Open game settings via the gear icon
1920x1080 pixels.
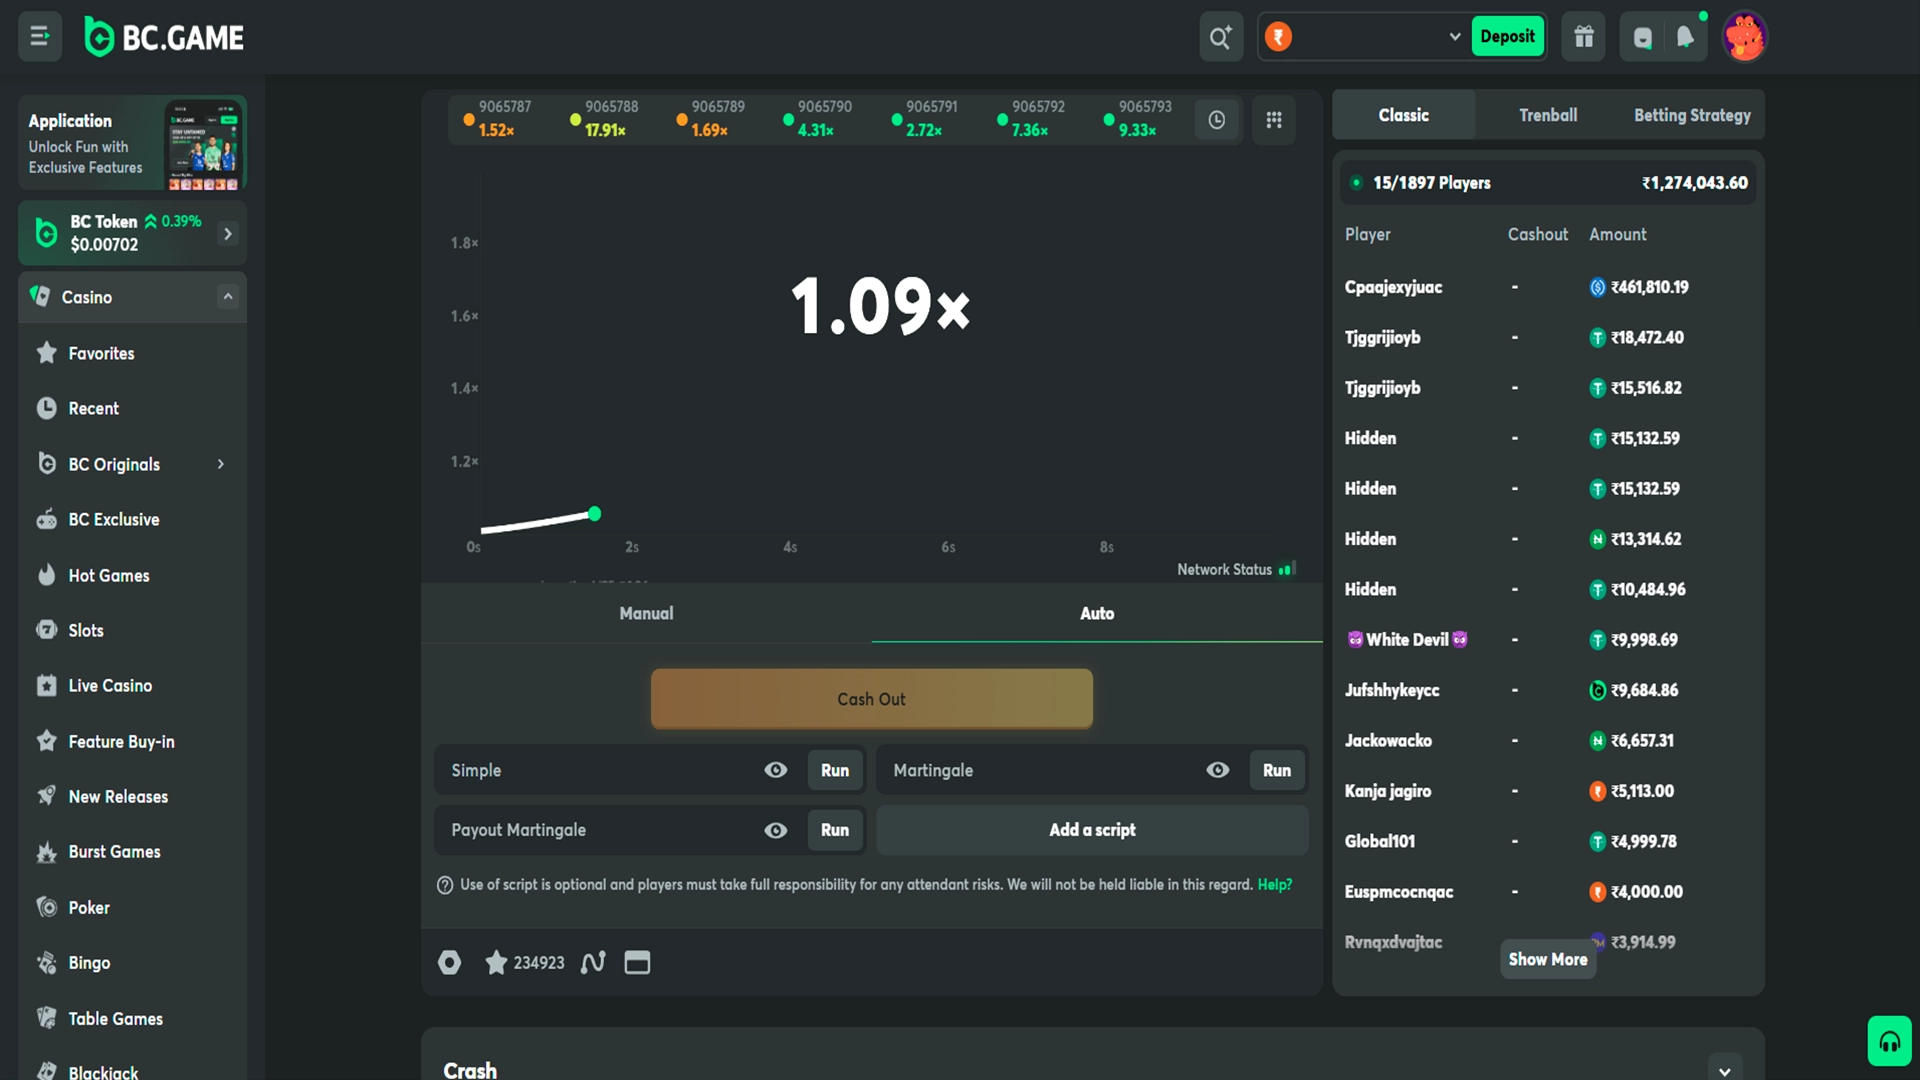pyautogui.click(x=449, y=962)
